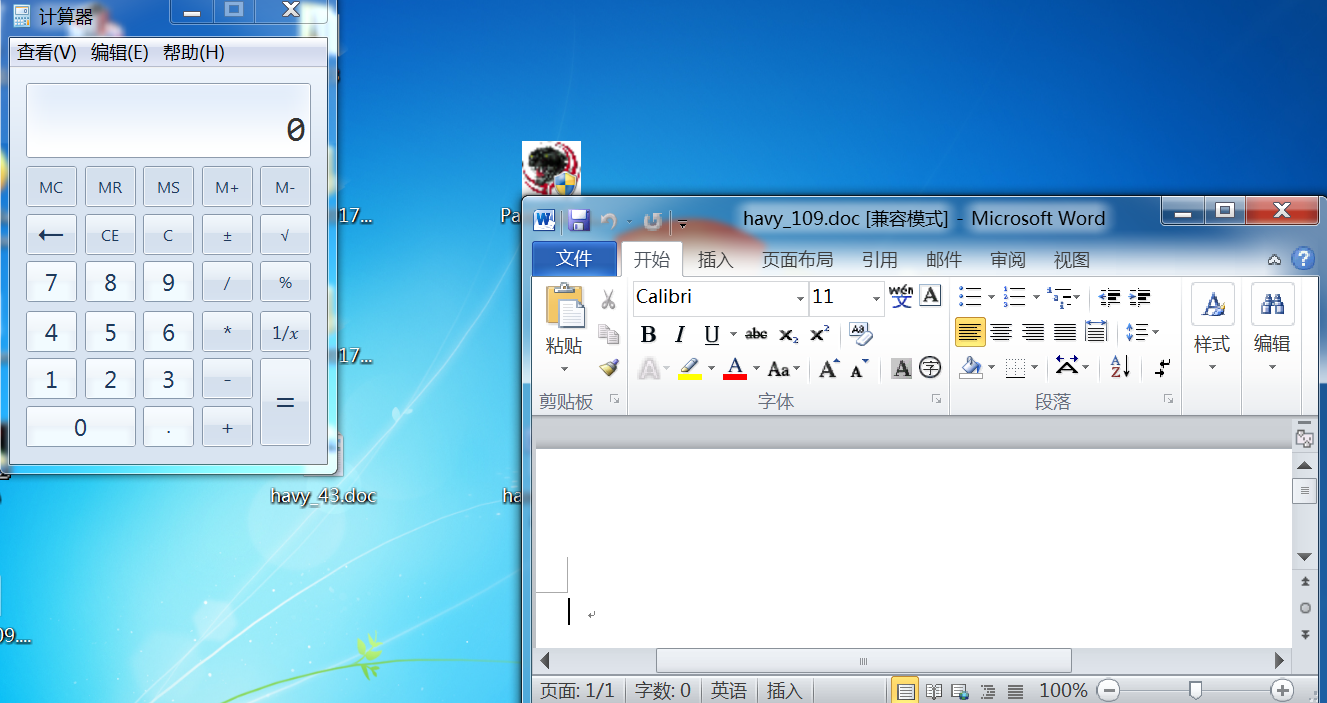Open Word Help question mark icon
Screen dimensions: 1327x703
[x=1303, y=259]
